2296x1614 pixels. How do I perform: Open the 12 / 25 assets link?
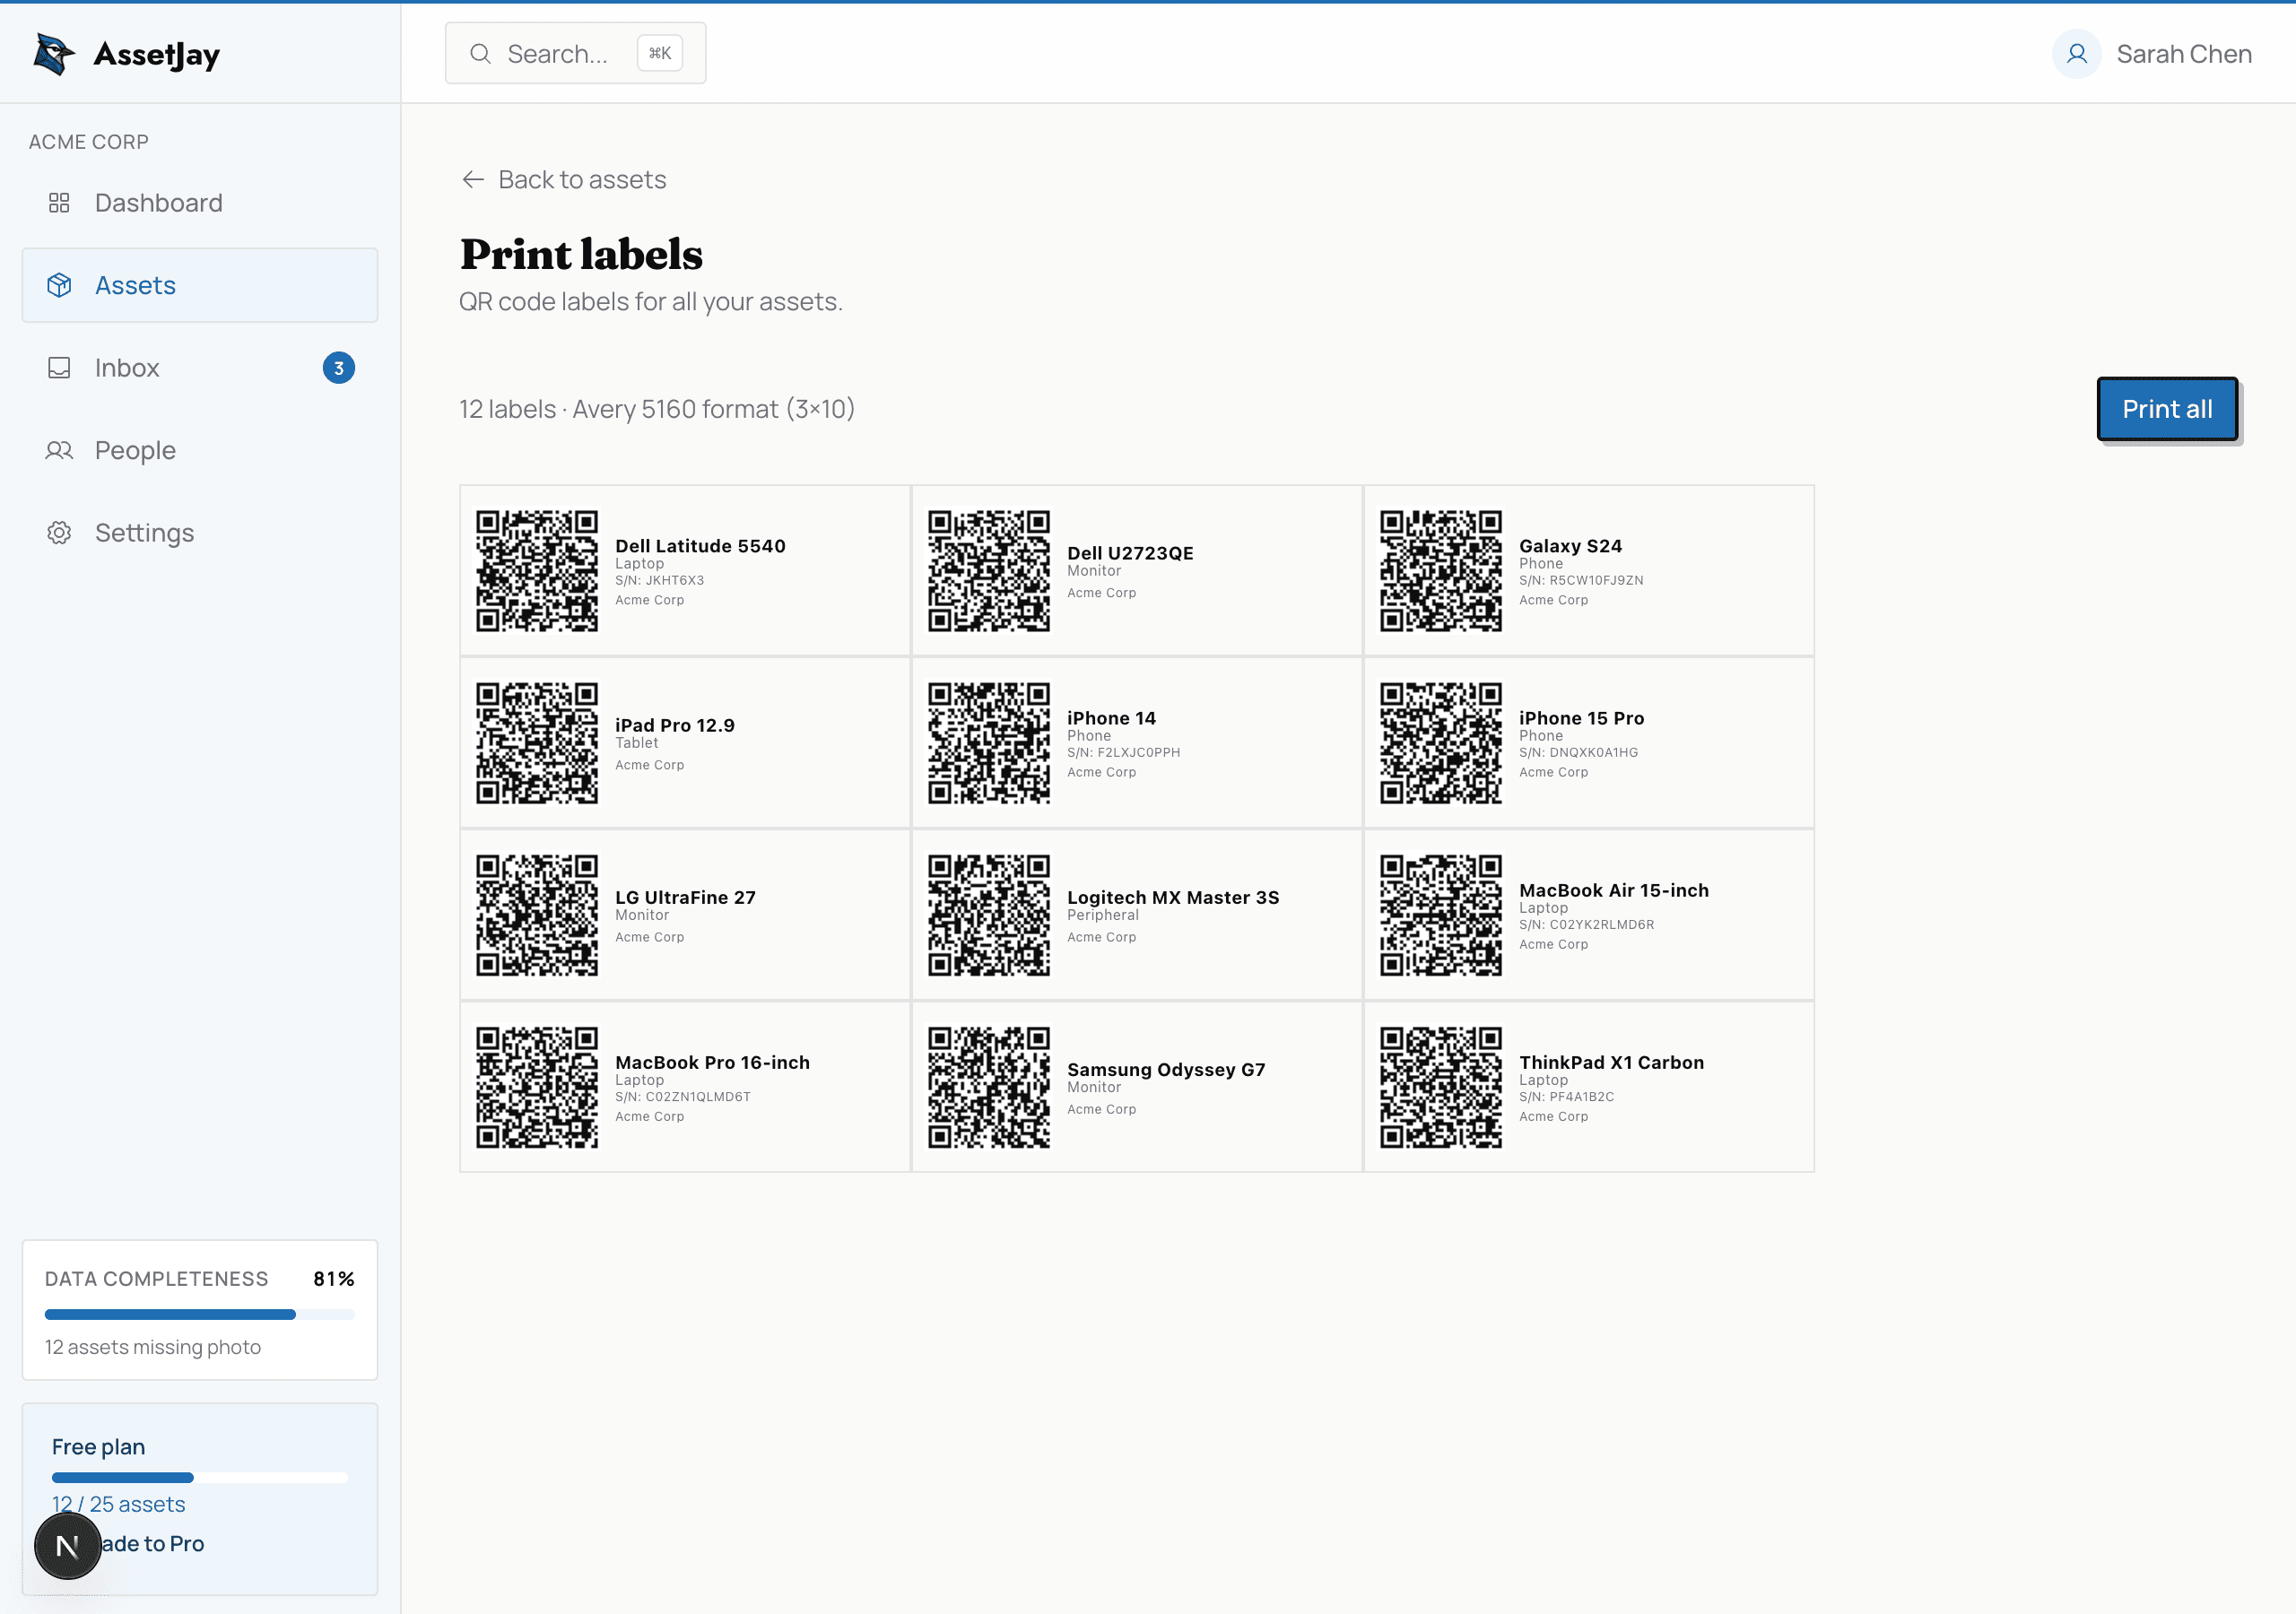tap(118, 1504)
